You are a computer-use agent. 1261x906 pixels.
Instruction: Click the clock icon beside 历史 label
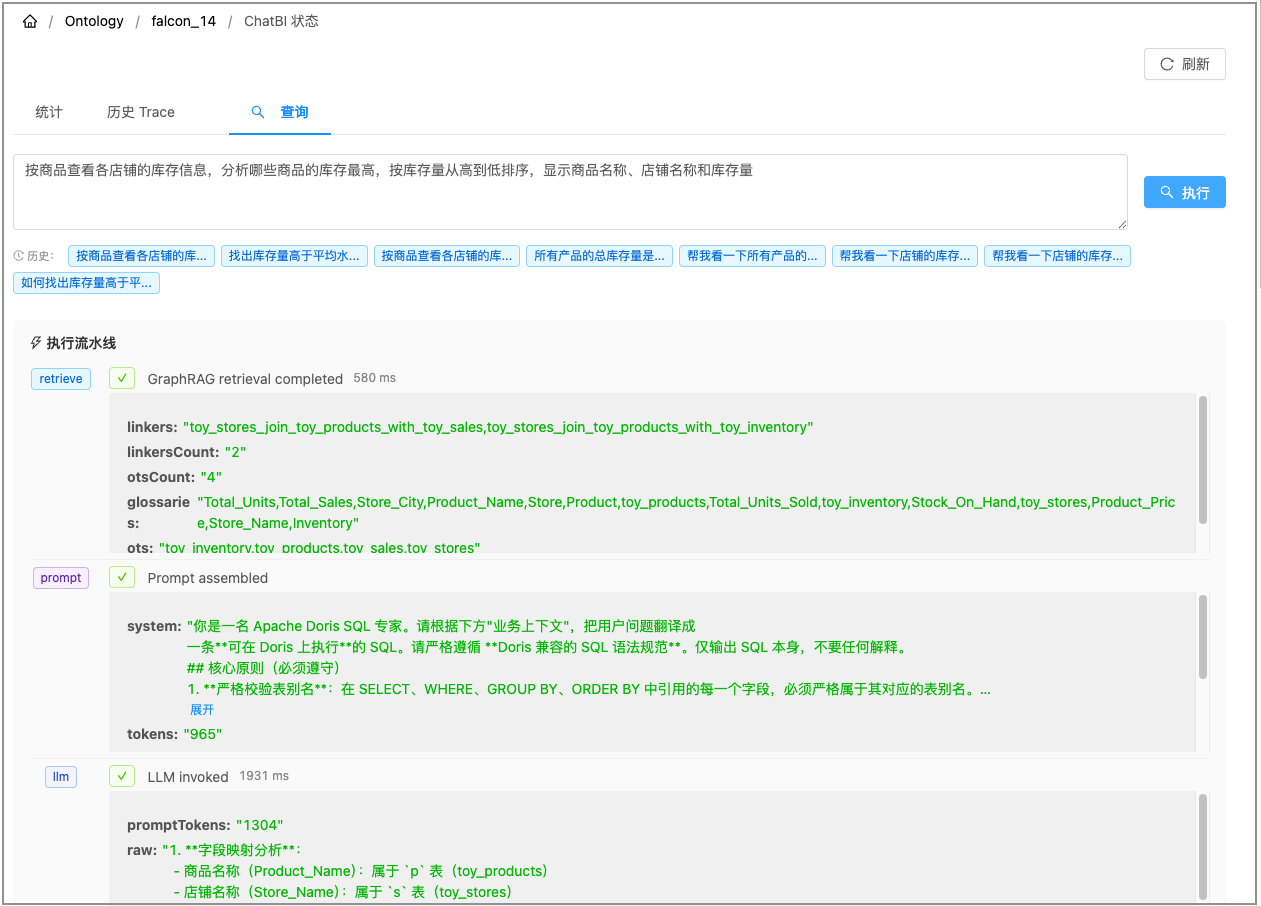point(19,256)
